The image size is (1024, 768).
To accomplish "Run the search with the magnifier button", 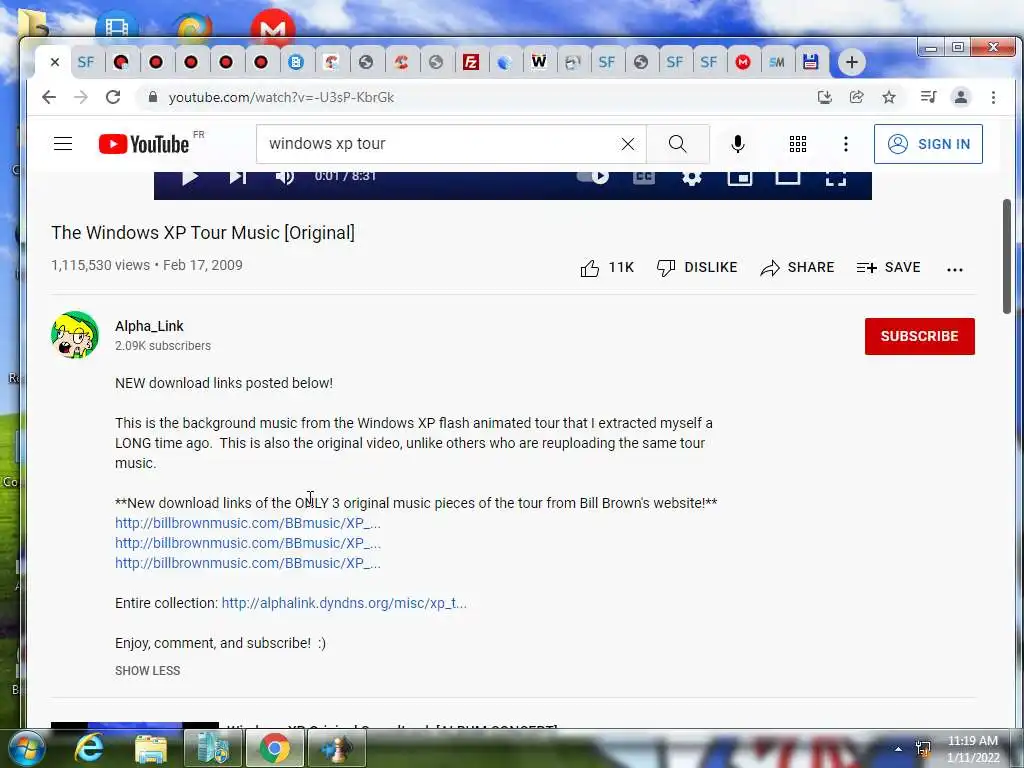I will point(677,144).
